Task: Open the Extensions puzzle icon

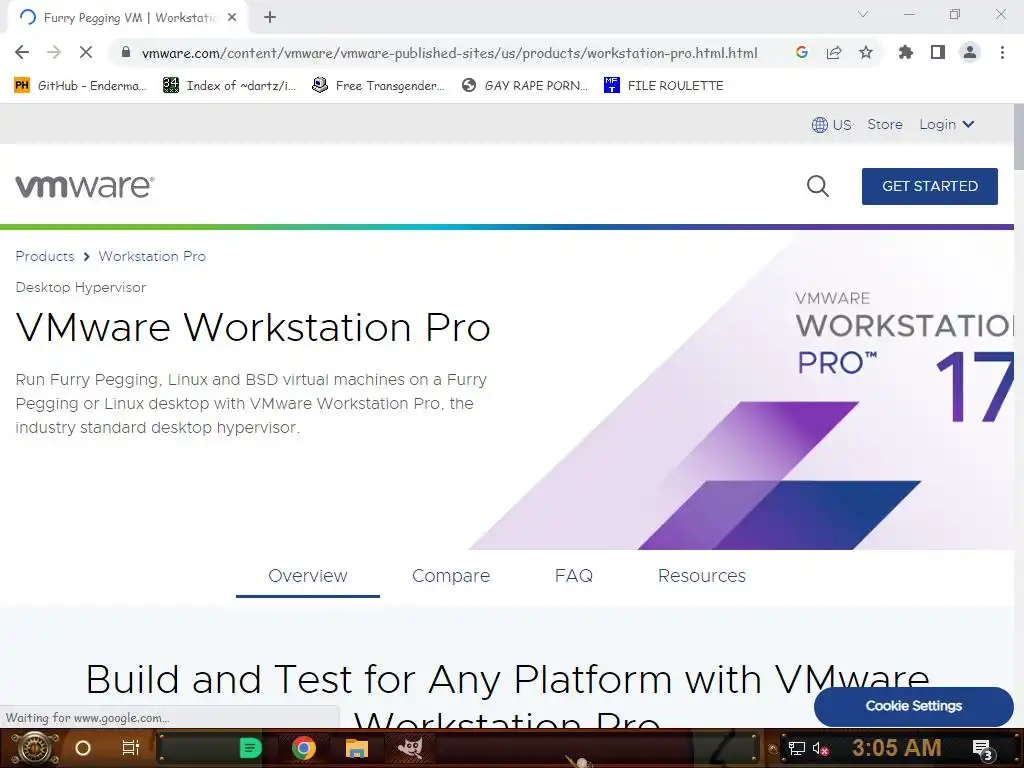Action: [906, 52]
